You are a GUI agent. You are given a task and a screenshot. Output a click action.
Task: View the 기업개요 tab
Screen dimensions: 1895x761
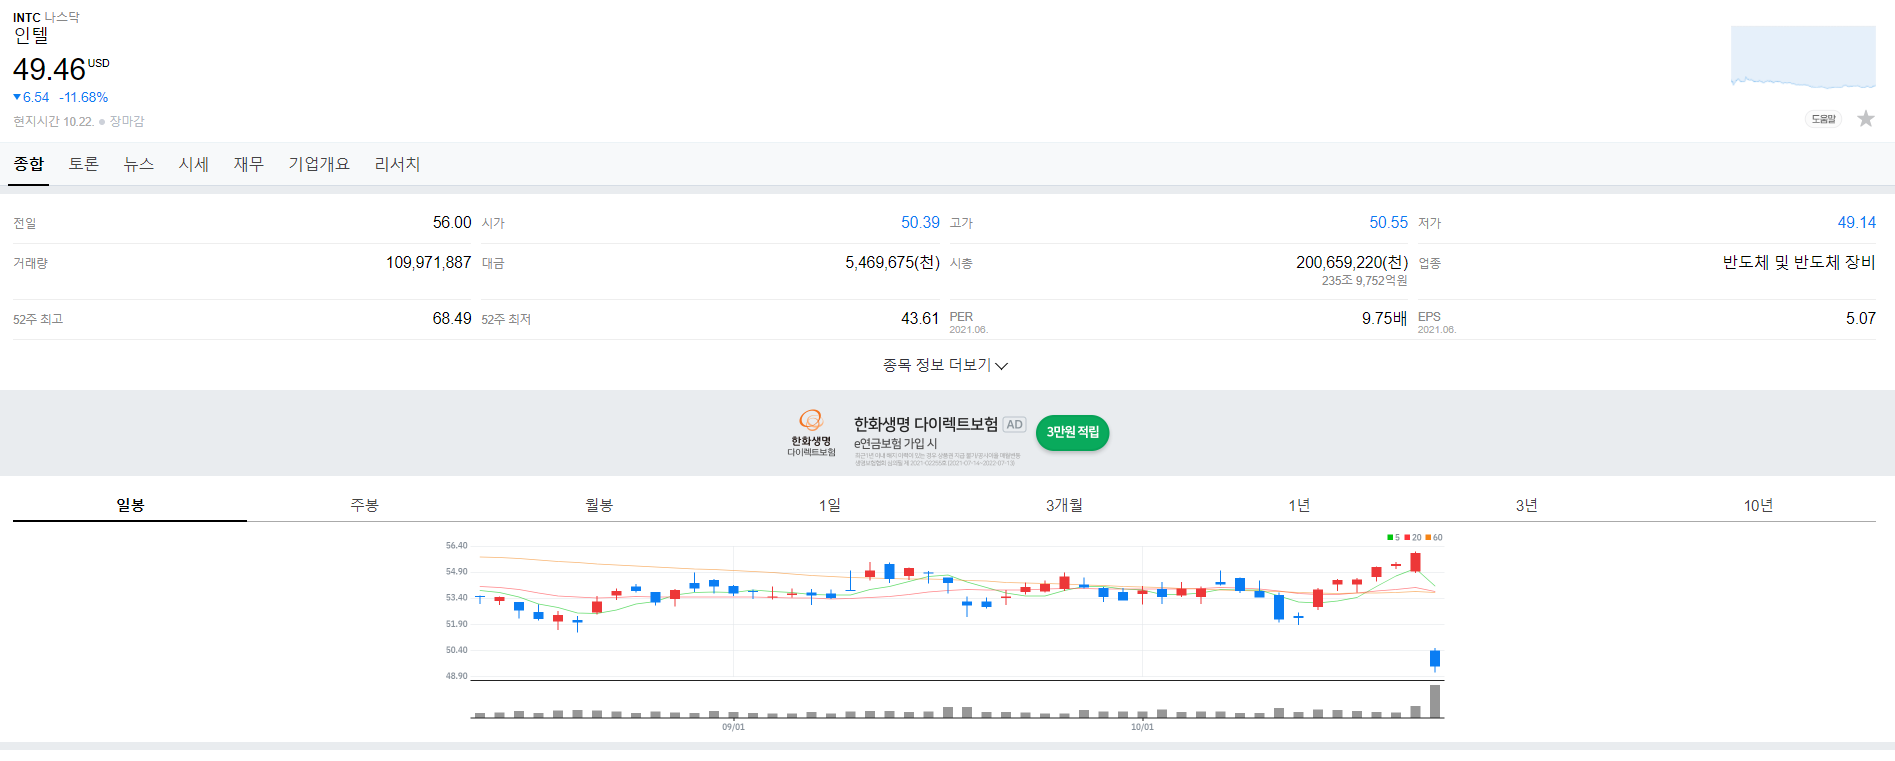coord(319,164)
